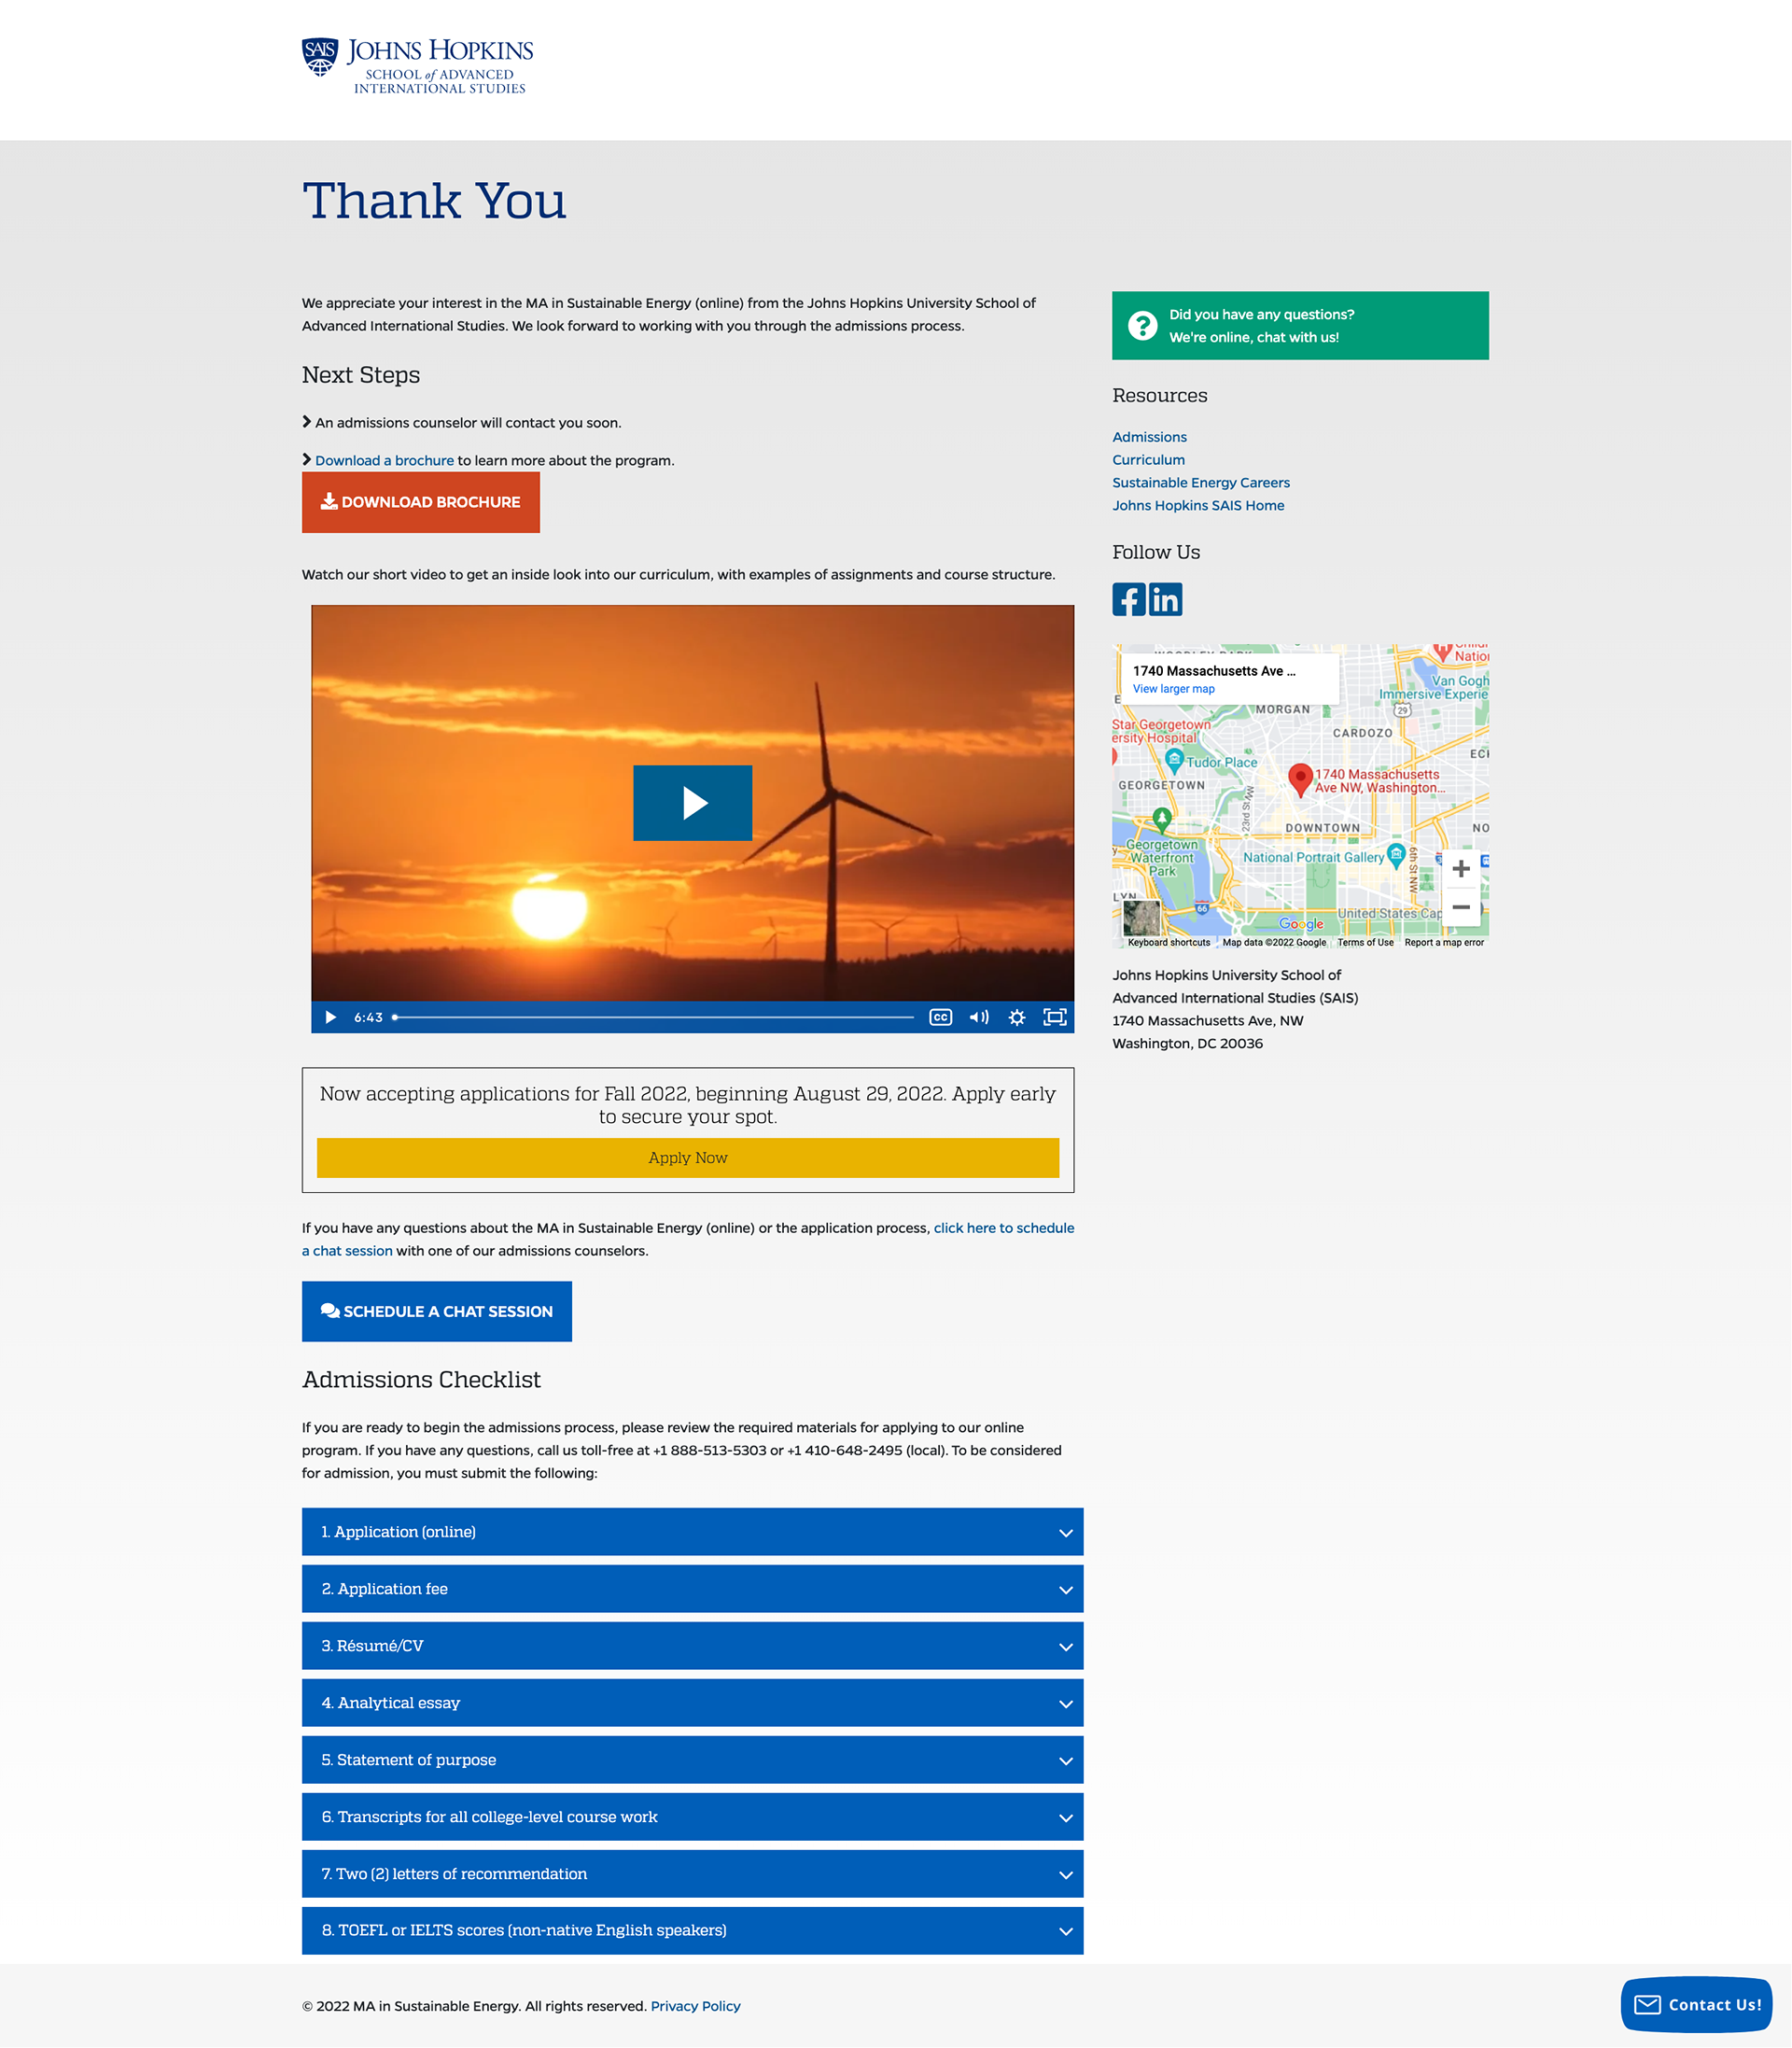Click 'Keyboard shortcuts' on the map
The width and height of the screenshot is (1792, 2048).
pyautogui.click(x=1168, y=942)
